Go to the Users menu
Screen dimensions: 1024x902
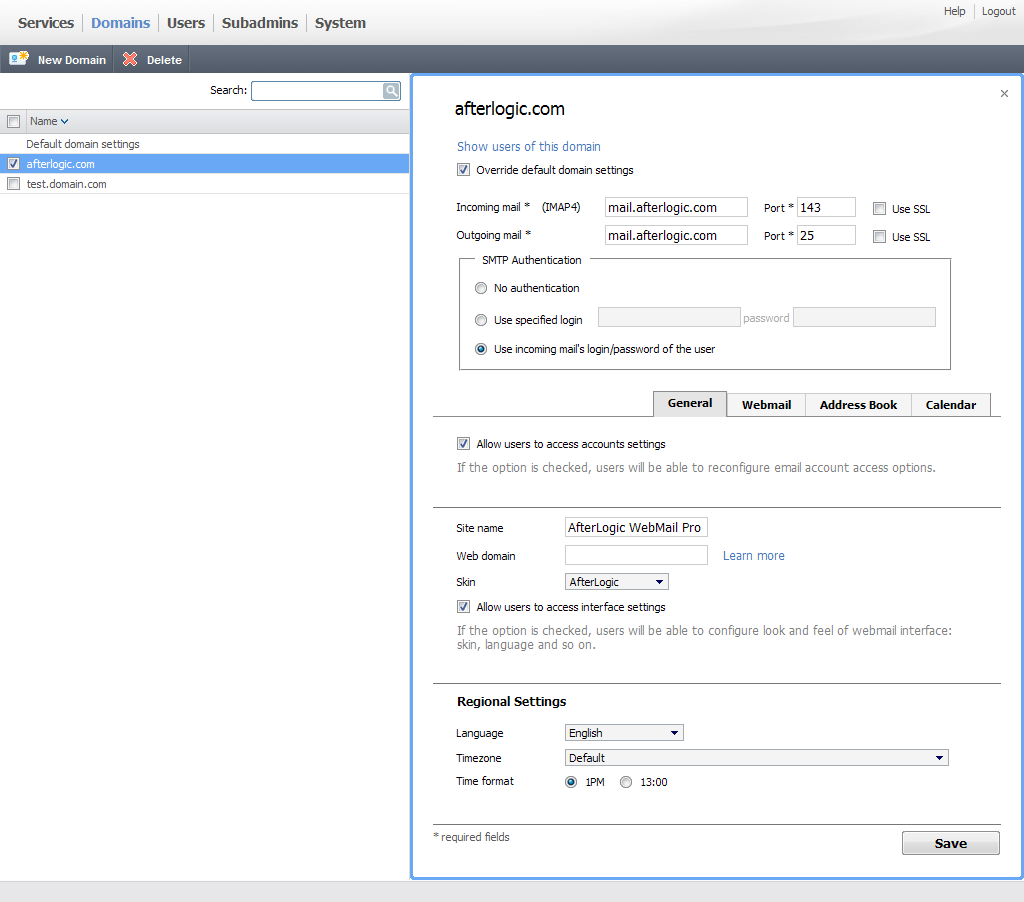[x=186, y=23]
